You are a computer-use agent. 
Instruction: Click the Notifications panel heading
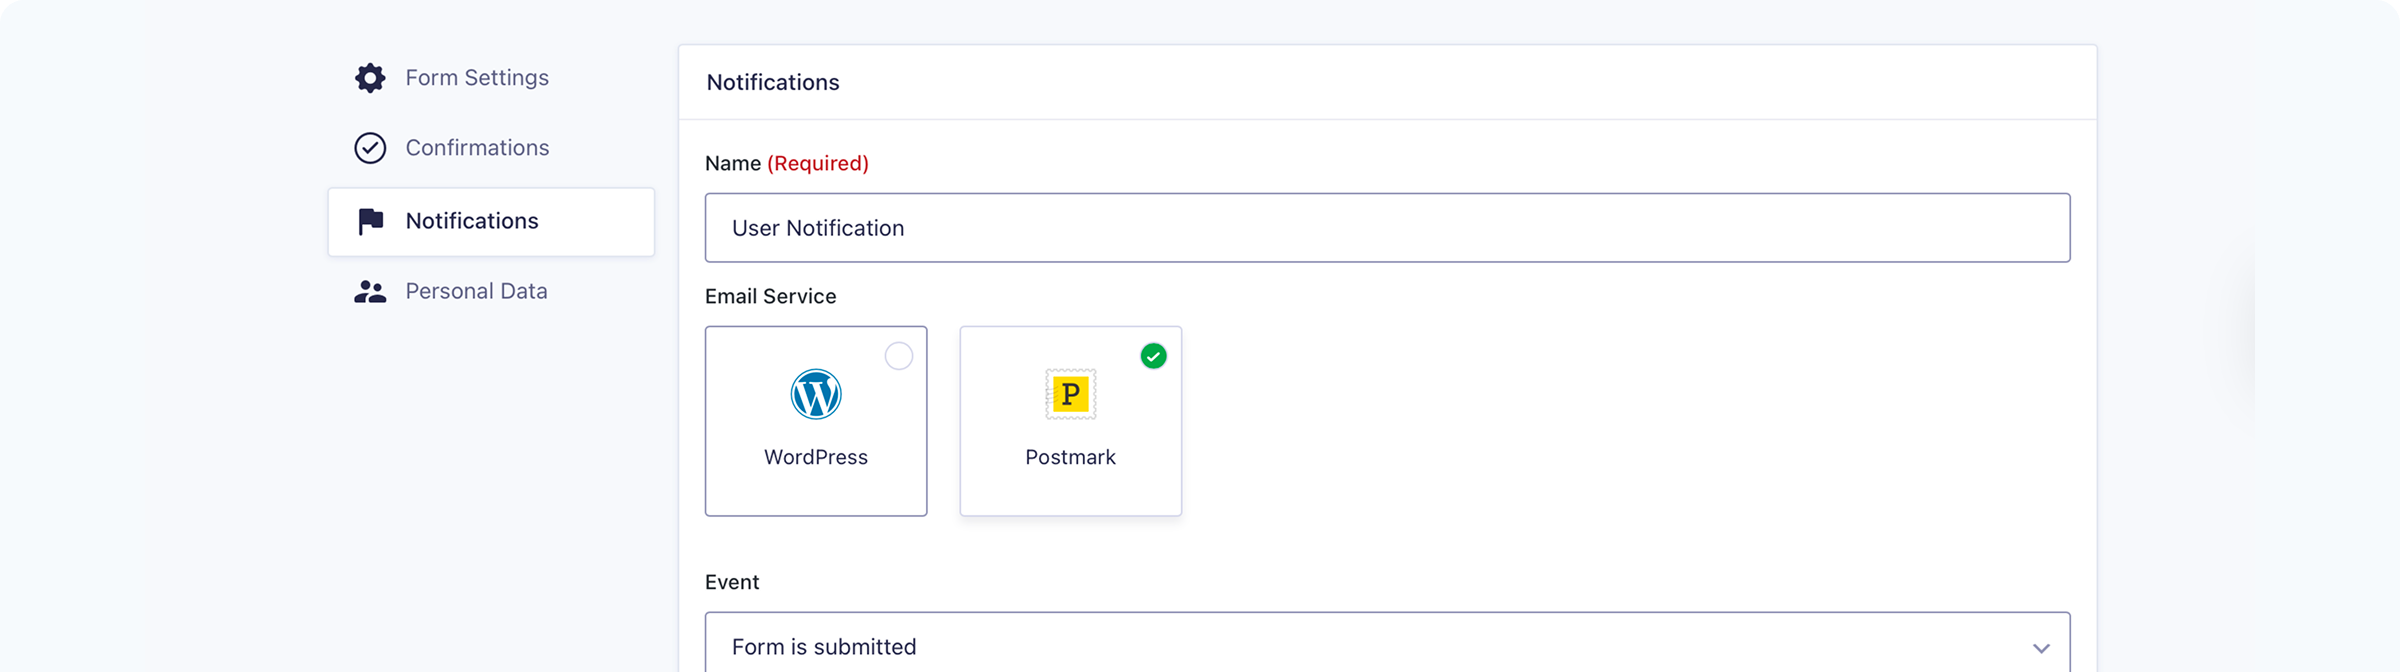(773, 83)
